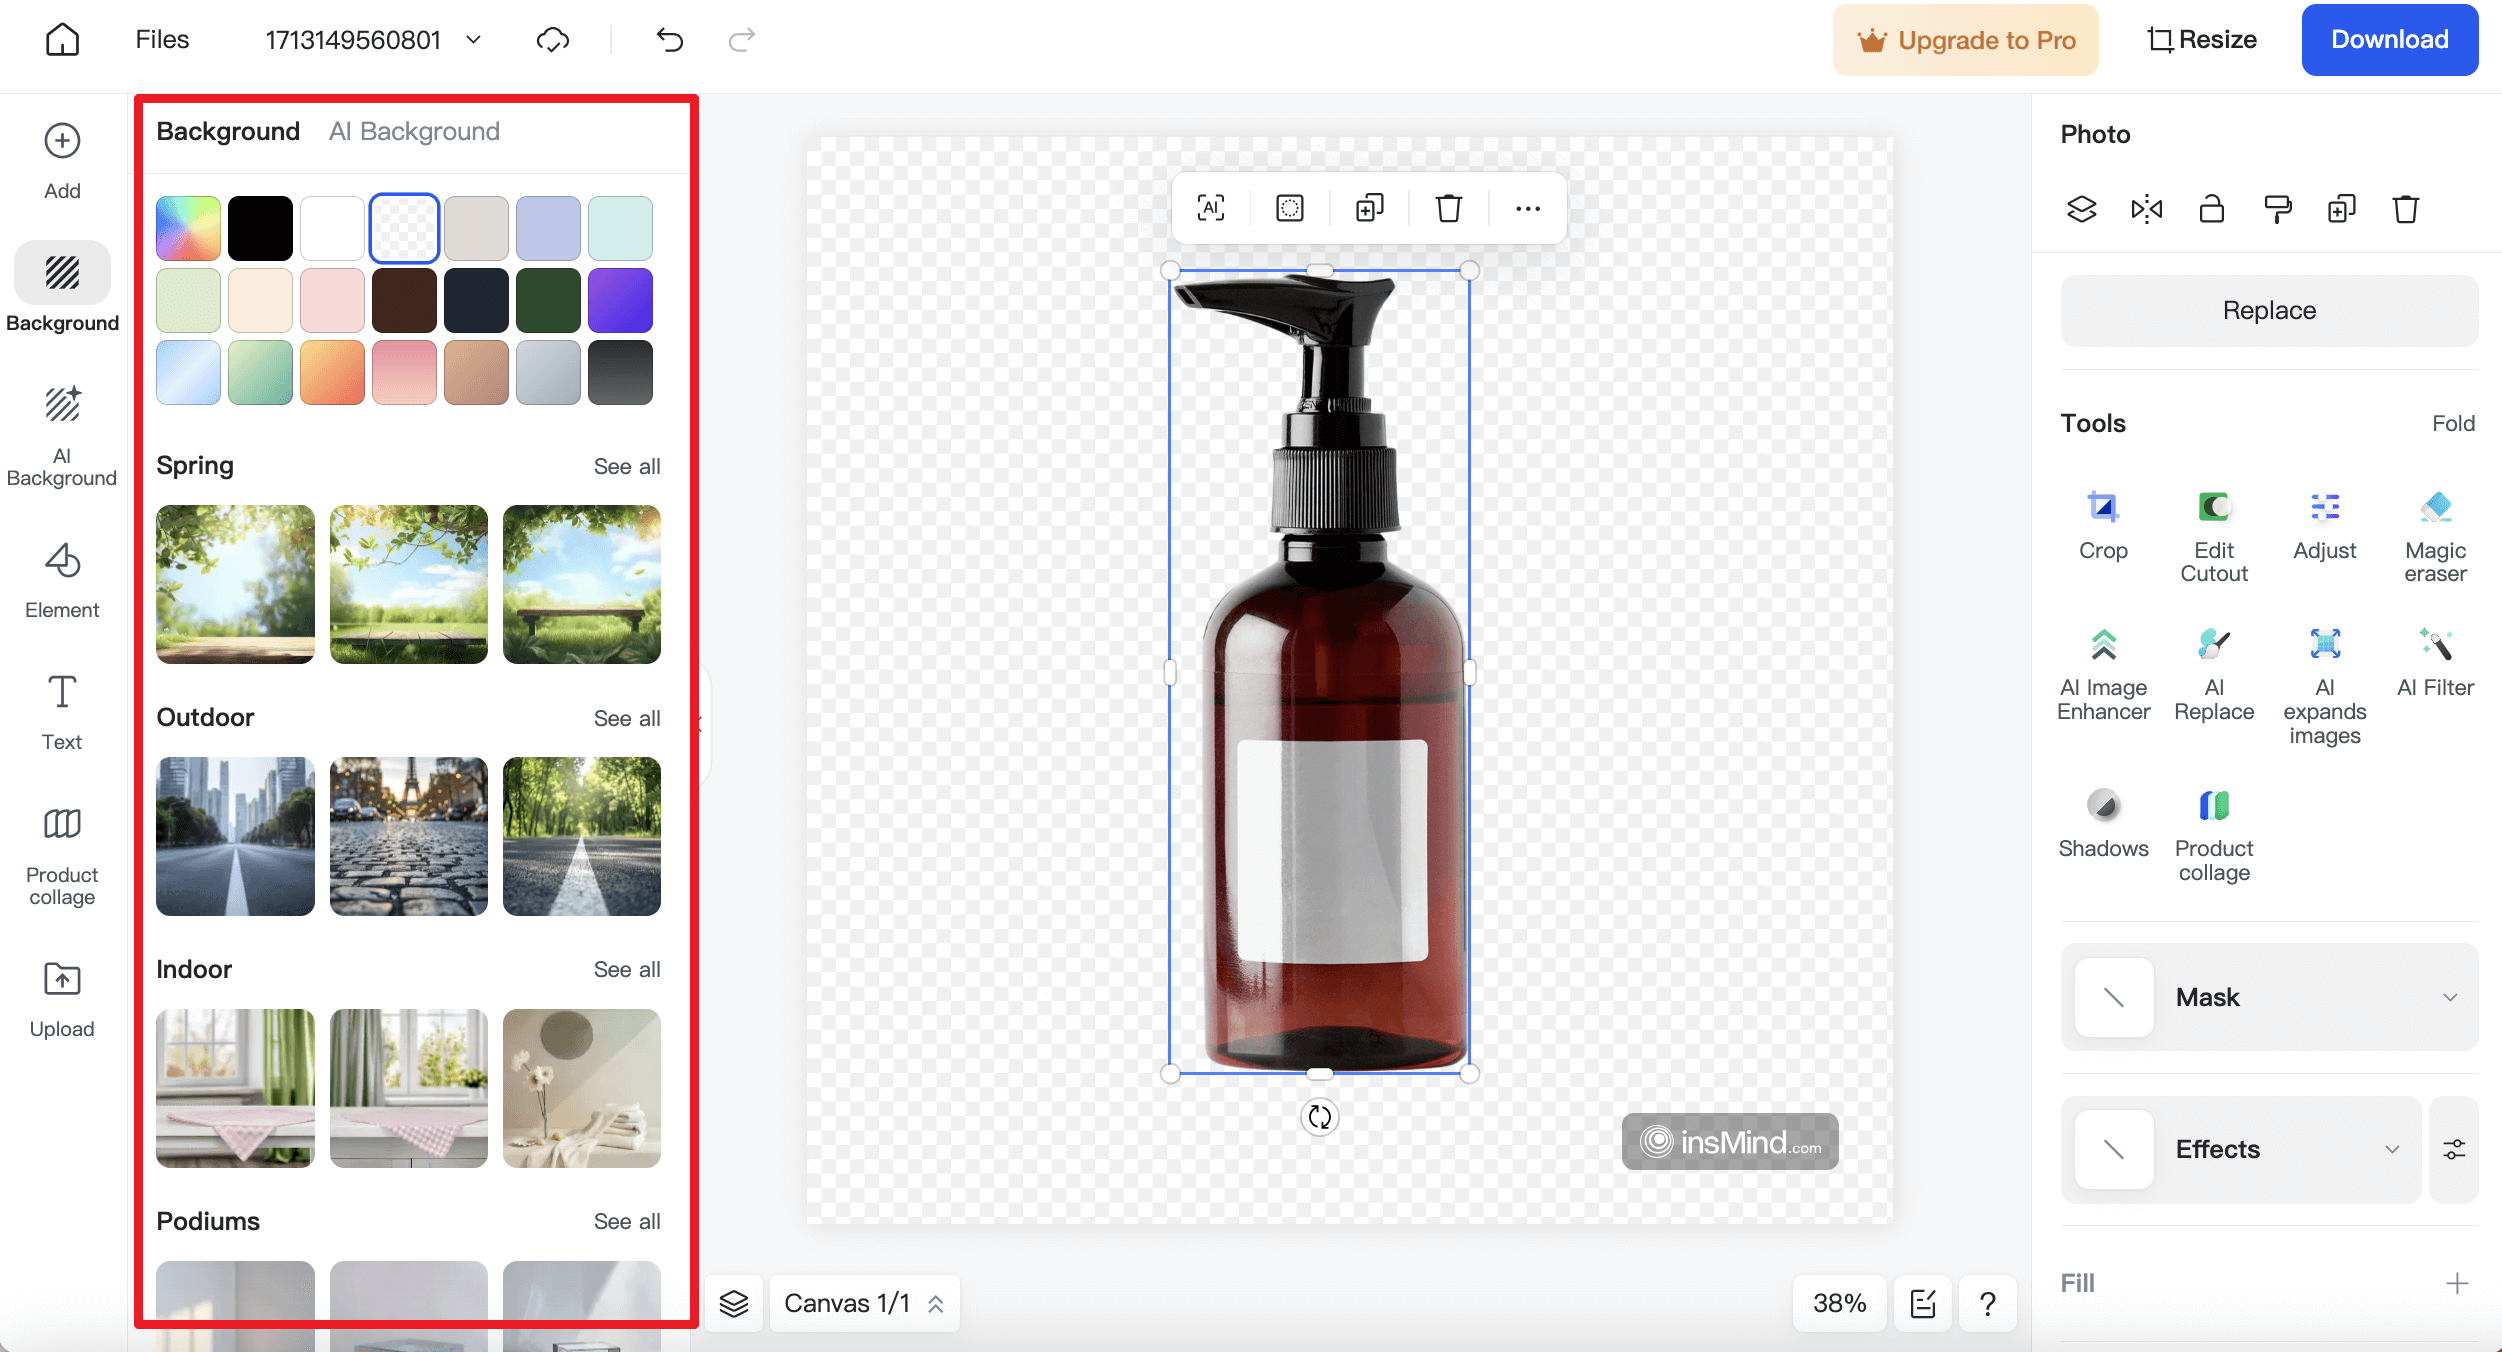Open the AI Replace tool
This screenshot has height=1352, width=2502.
coord(2214,675)
